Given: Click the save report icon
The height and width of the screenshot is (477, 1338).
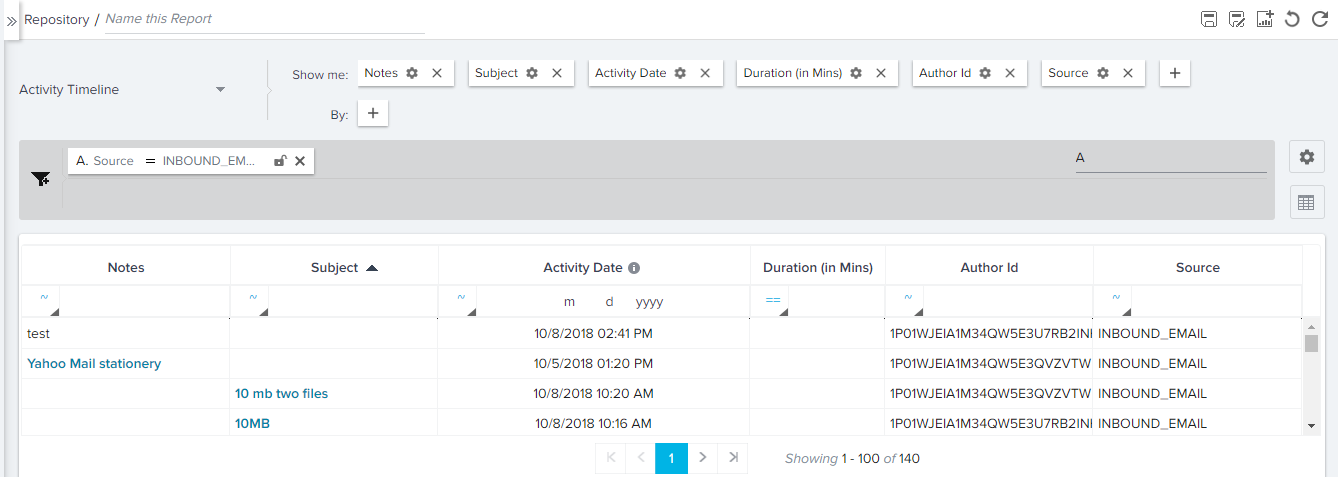Looking at the screenshot, I should (1208, 19).
